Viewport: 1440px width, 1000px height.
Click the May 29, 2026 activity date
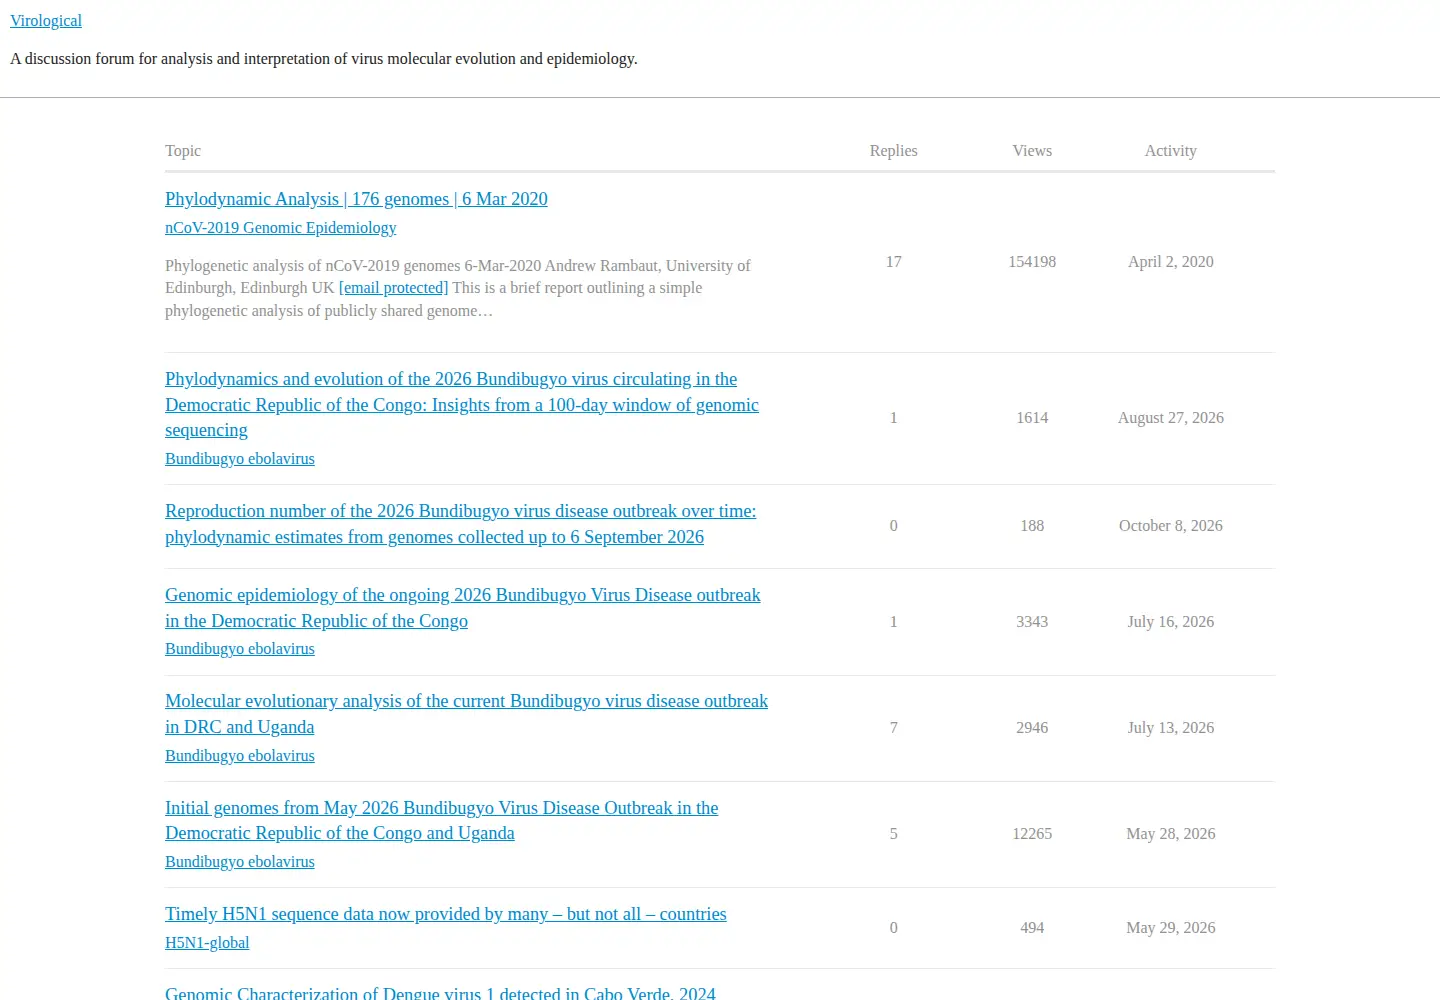[1171, 928]
